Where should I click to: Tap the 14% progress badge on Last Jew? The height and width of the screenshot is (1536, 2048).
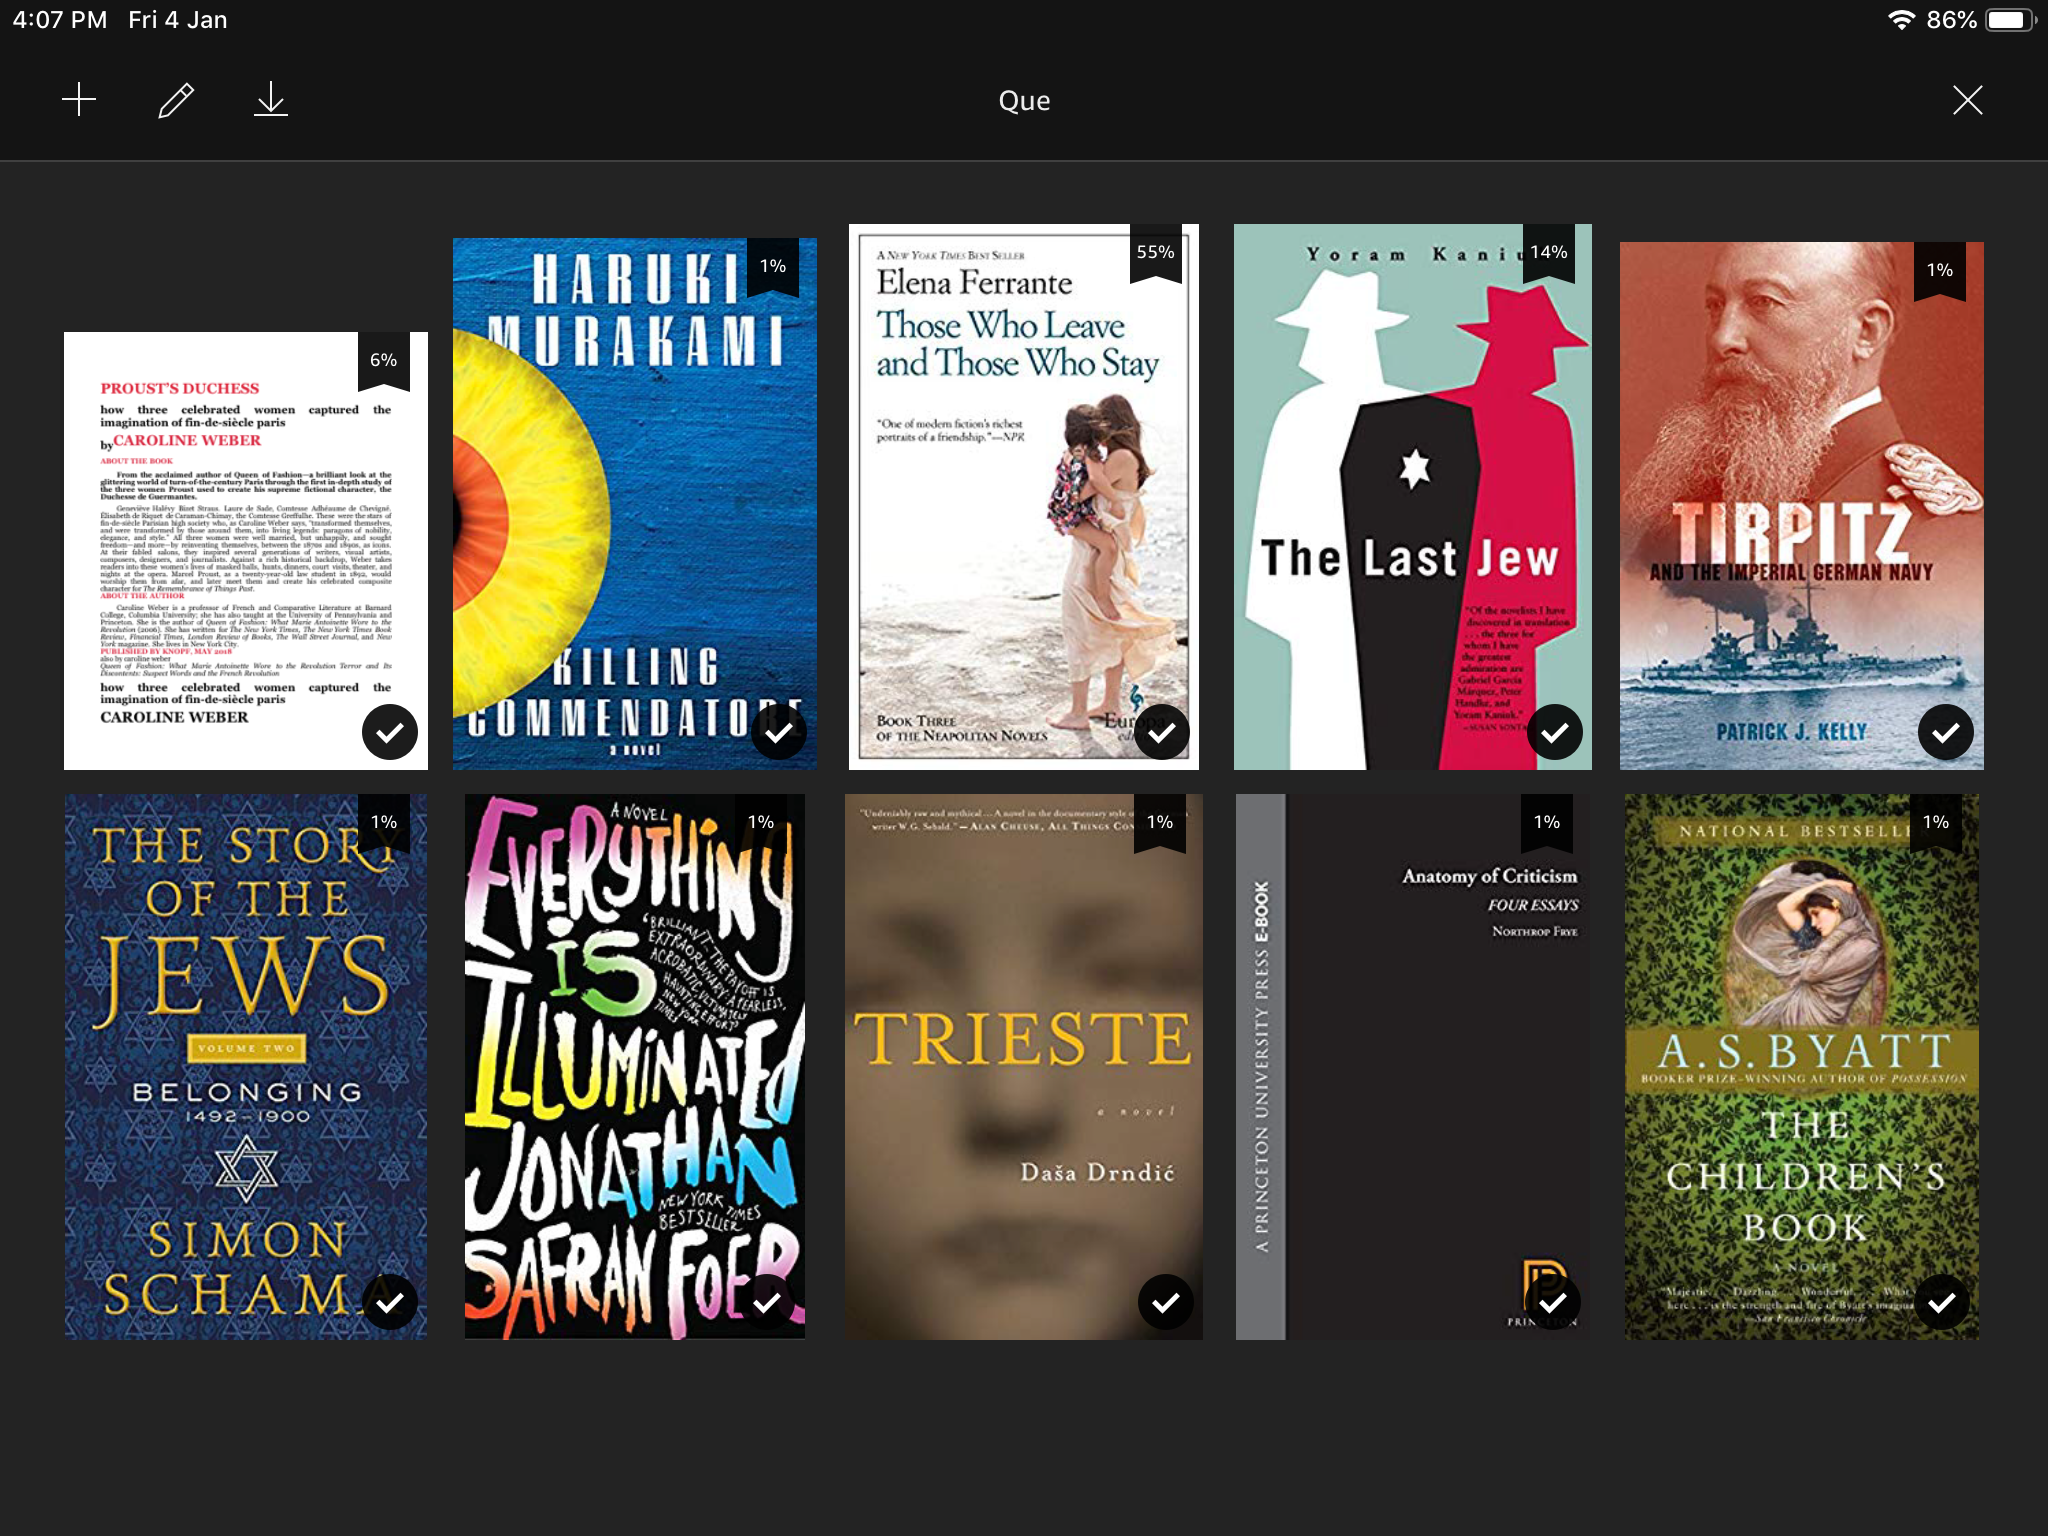(x=1548, y=253)
